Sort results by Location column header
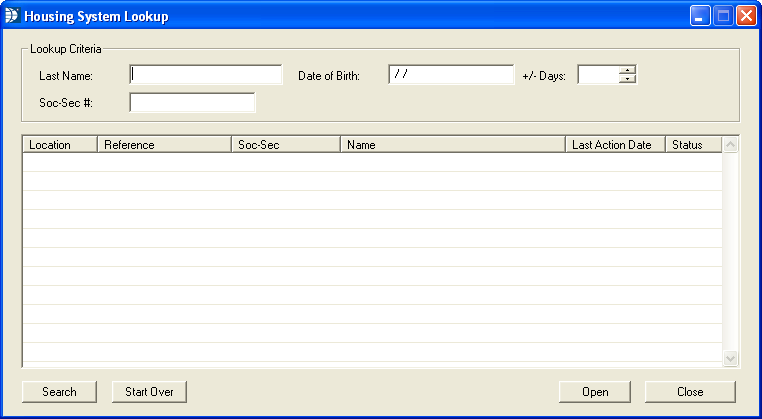Image resolution: width=762 pixels, height=419 pixels. coord(59,145)
